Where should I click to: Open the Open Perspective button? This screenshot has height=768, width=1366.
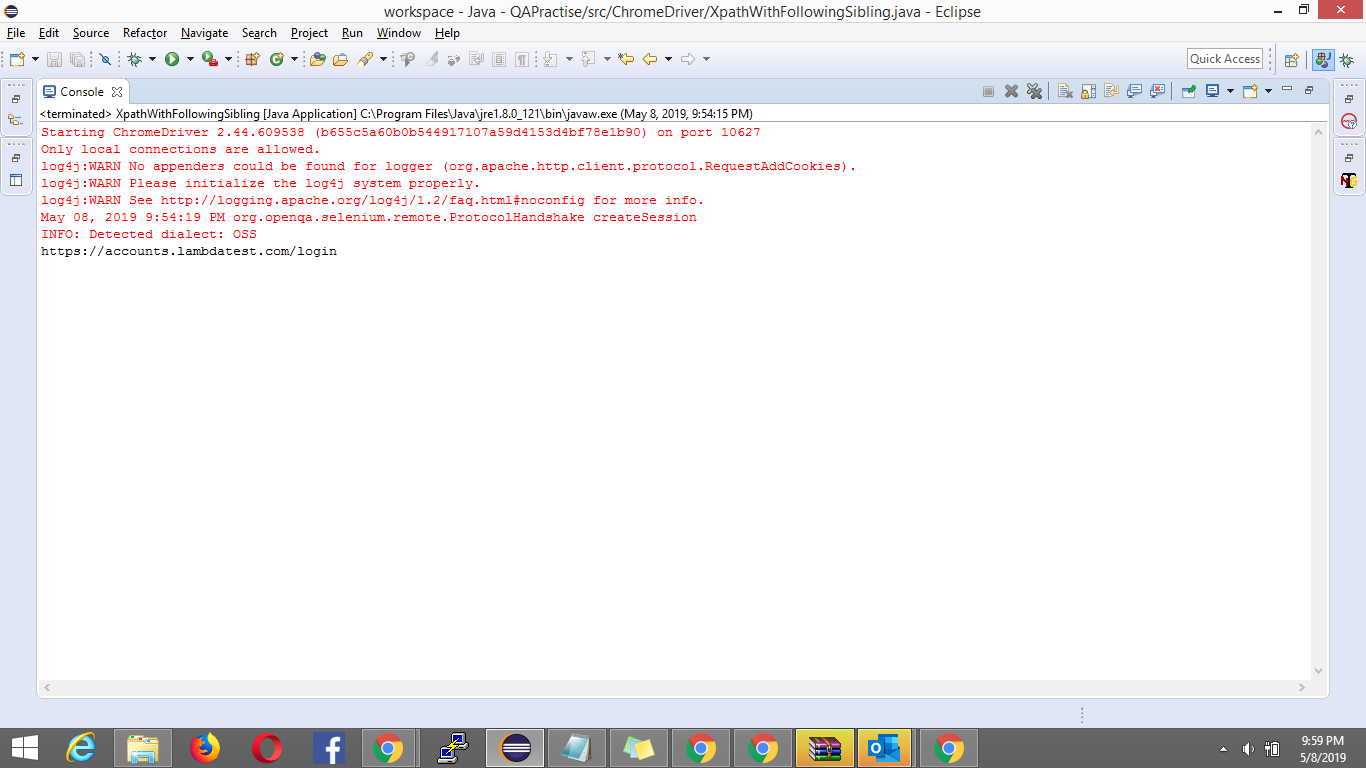[1291, 59]
